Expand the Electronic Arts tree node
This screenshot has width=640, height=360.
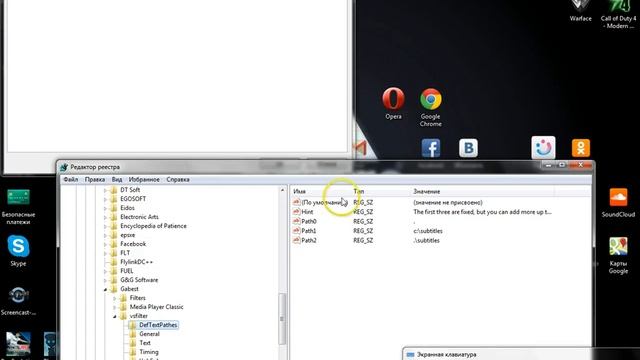click(x=105, y=217)
